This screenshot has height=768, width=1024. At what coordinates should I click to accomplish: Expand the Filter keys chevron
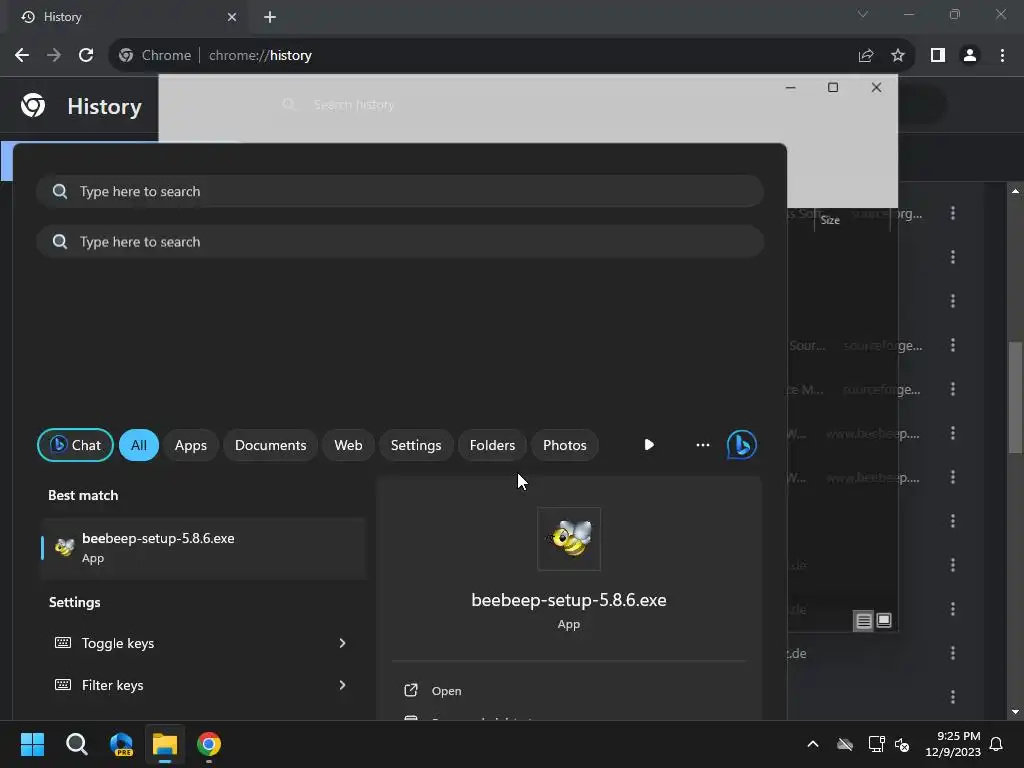tap(342, 685)
